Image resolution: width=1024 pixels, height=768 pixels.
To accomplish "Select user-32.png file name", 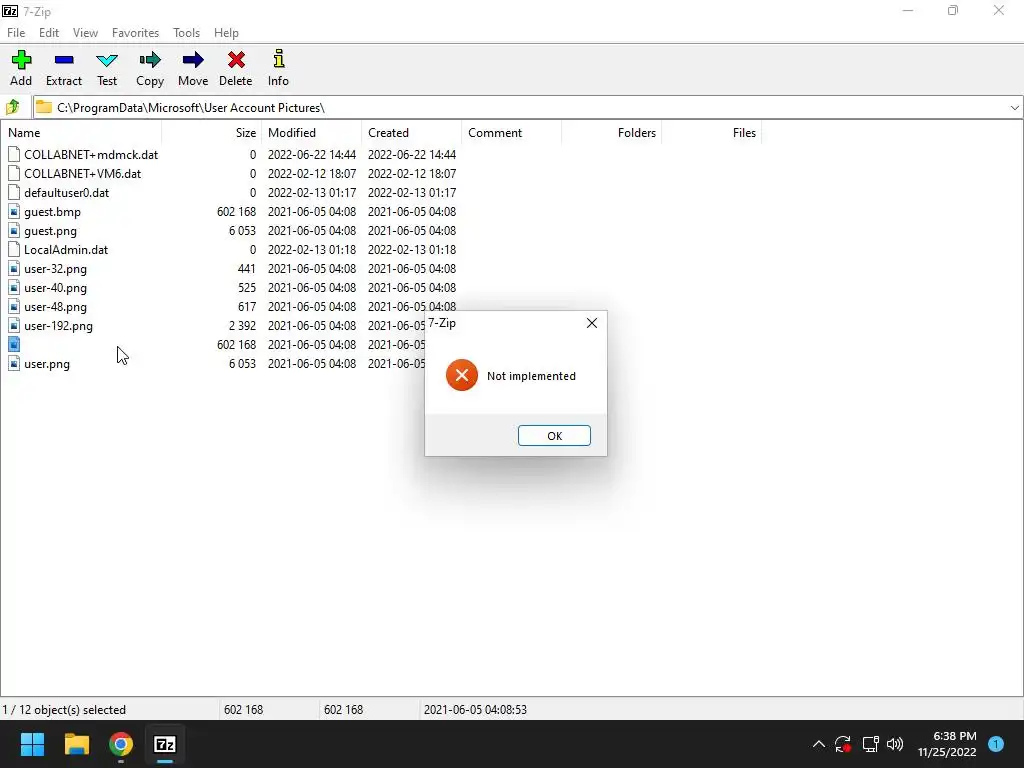I will [56, 268].
